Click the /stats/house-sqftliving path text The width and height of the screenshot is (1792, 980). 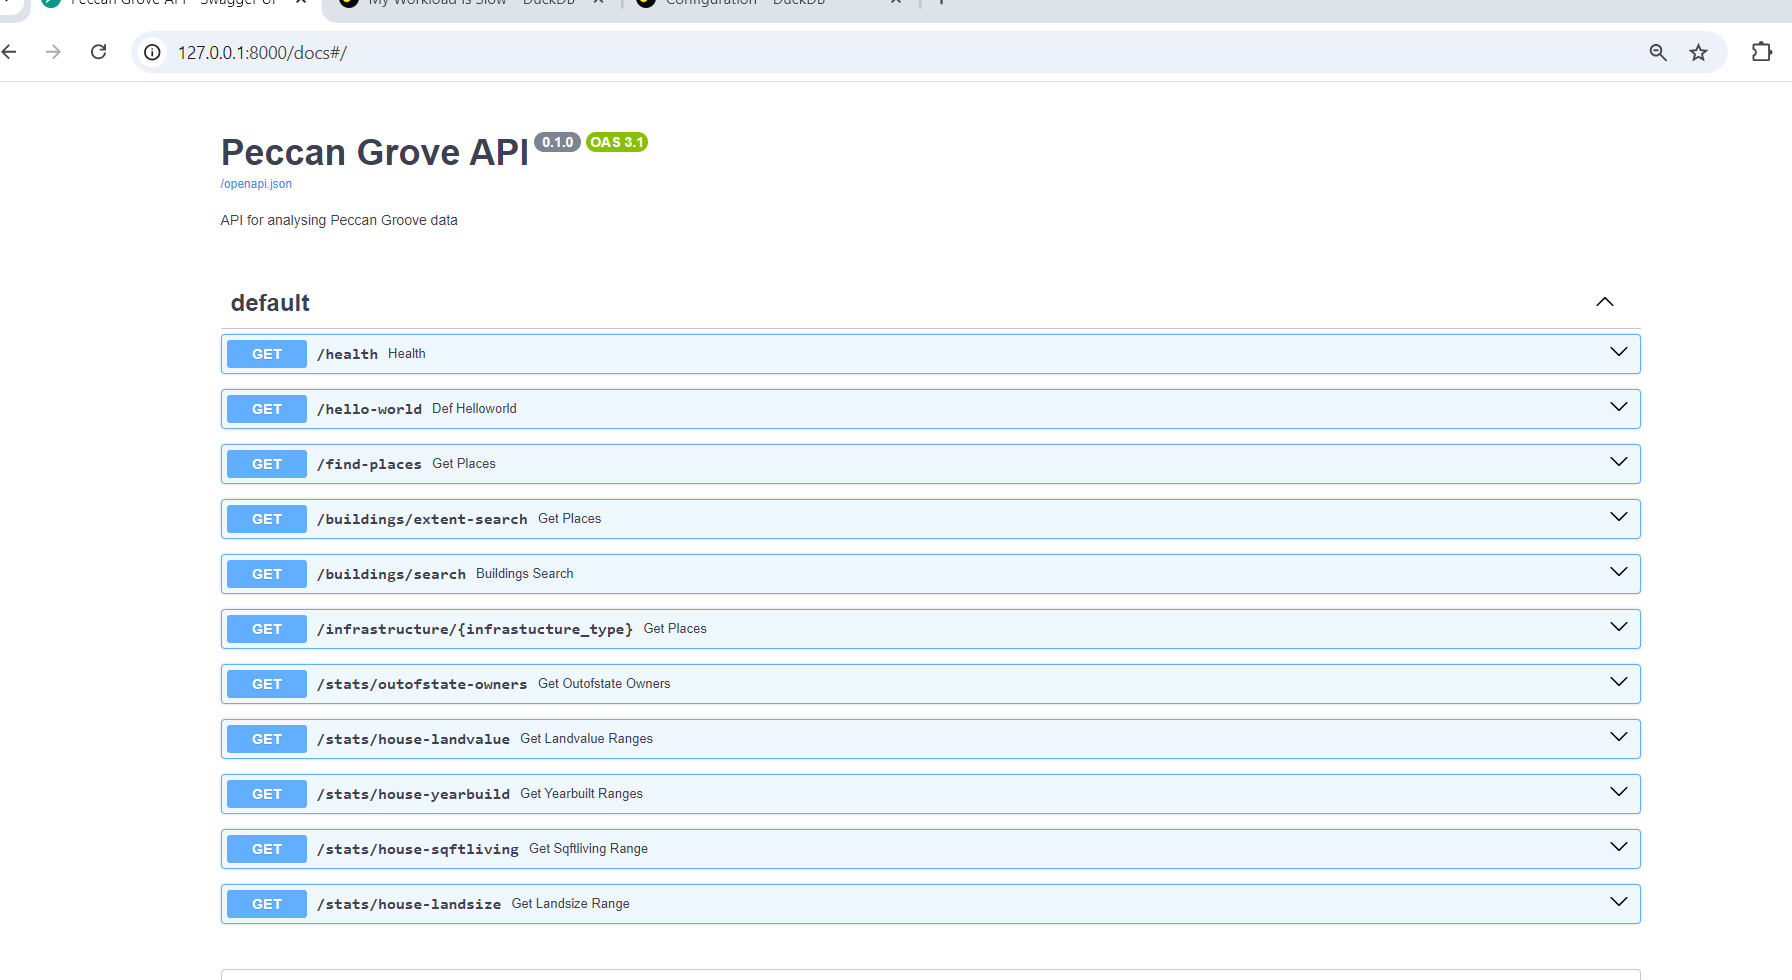tap(418, 849)
